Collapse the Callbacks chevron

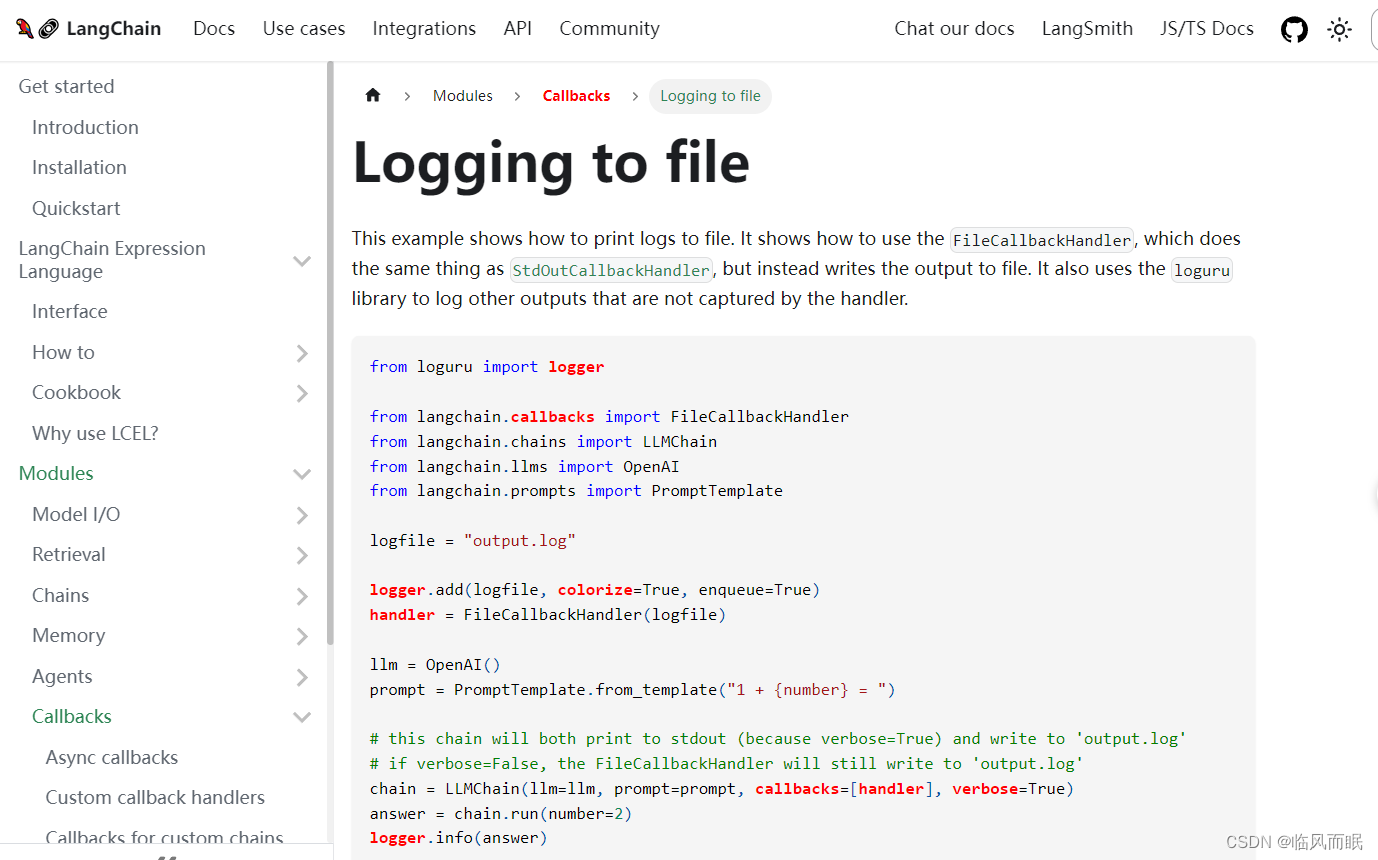(x=302, y=717)
